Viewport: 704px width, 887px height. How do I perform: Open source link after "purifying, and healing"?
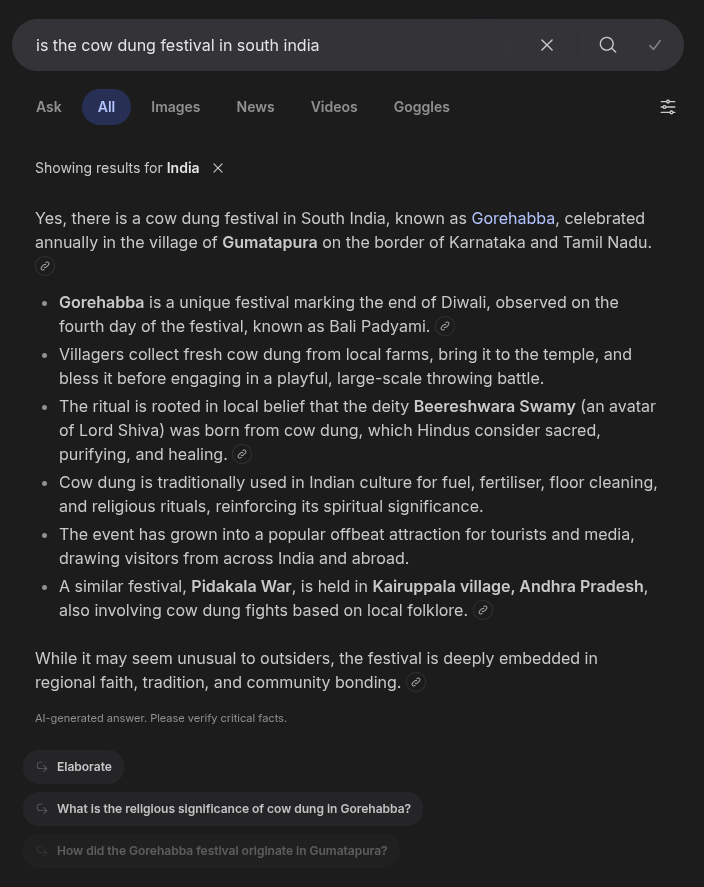242,454
